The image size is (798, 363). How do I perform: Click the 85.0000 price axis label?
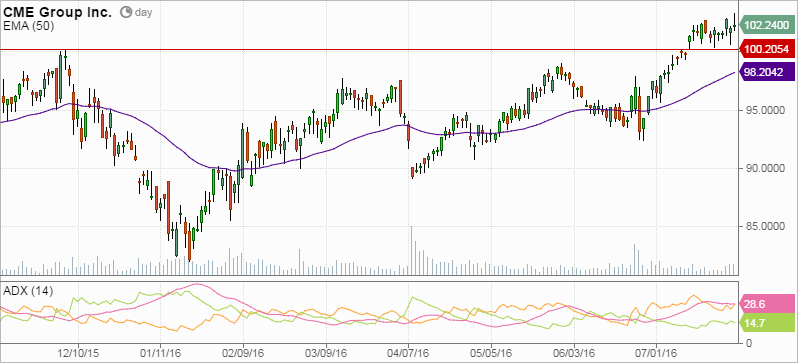click(766, 226)
